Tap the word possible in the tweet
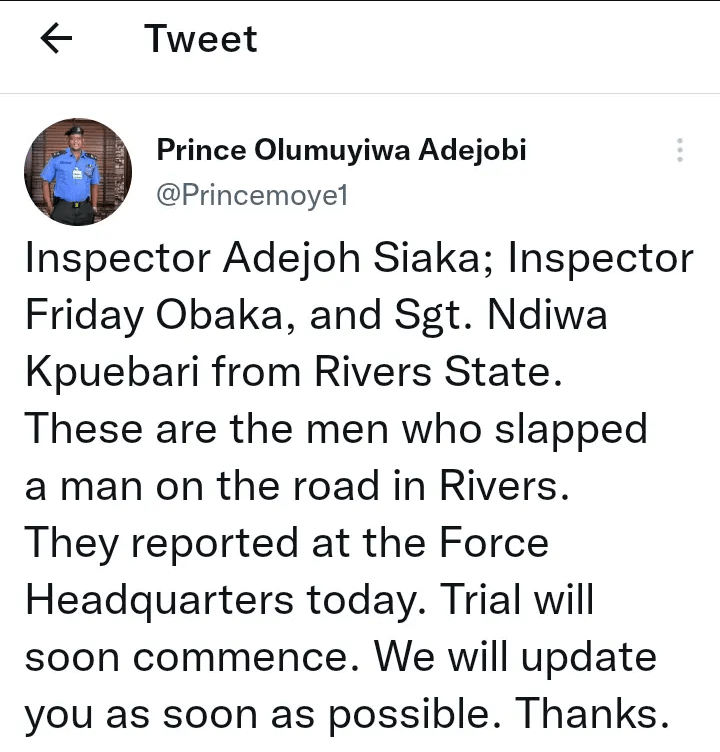720x752 pixels. (422, 715)
